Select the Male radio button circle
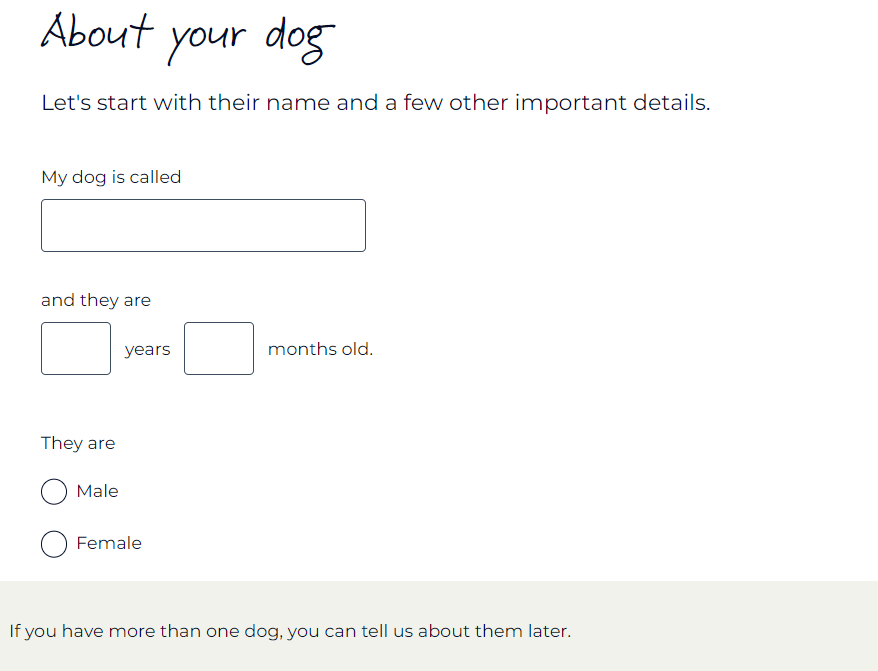Image resolution: width=878 pixels, height=671 pixels. pyautogui.click(x=54, y=492)
